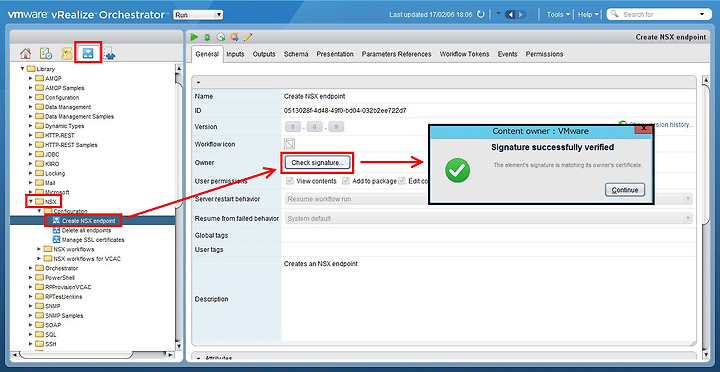Click Continue in the signature dialog
The width and height of the screenshot is (720, 372).
click(625, 190)
